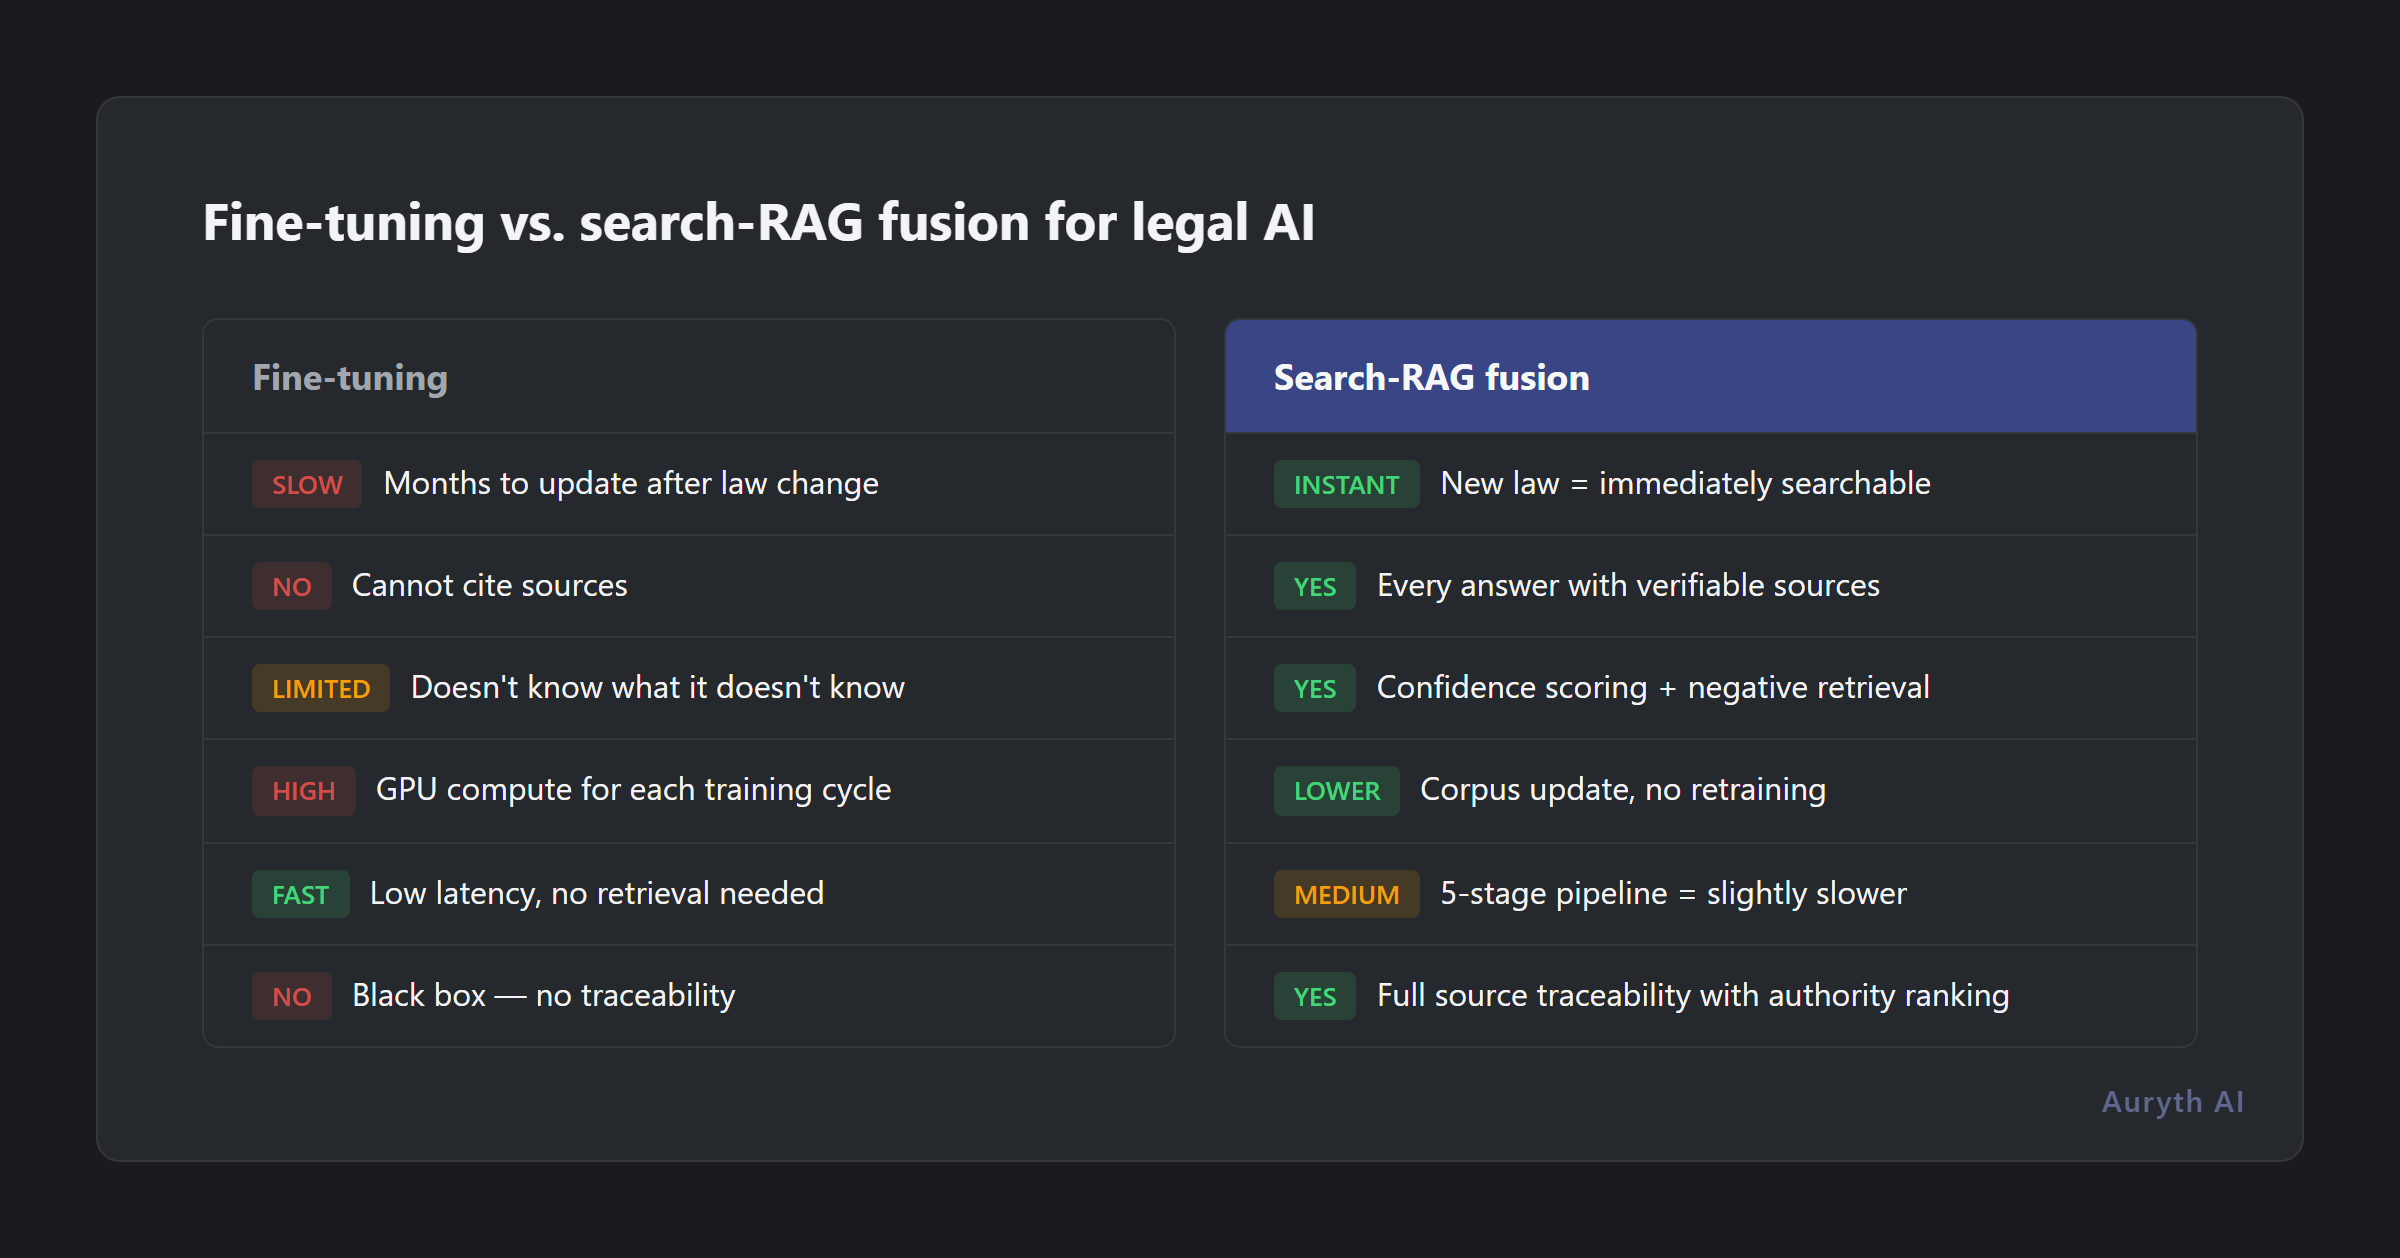Click the blue Search-RAG fusion header bar
Screen dimensions: 2400x1258
pos(1710,377)
